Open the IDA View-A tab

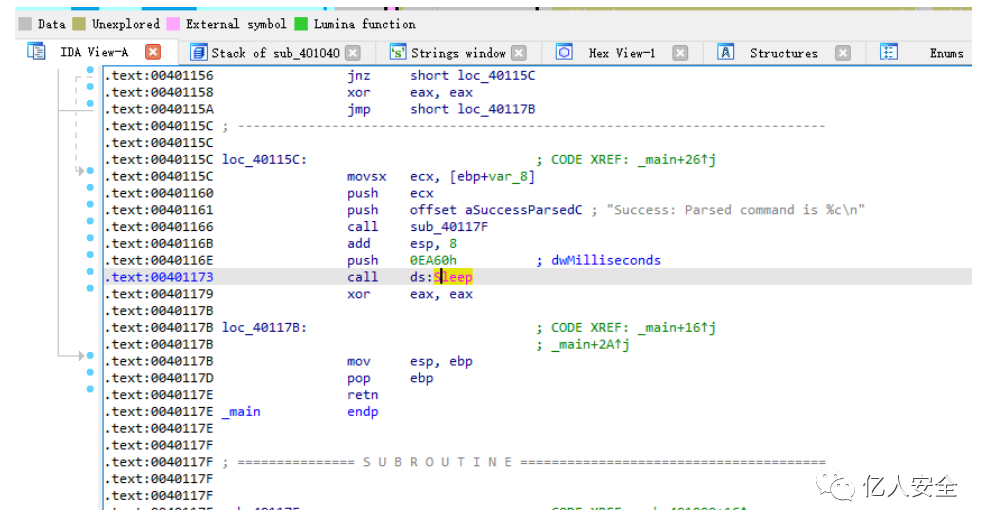(x=94, y=52)
